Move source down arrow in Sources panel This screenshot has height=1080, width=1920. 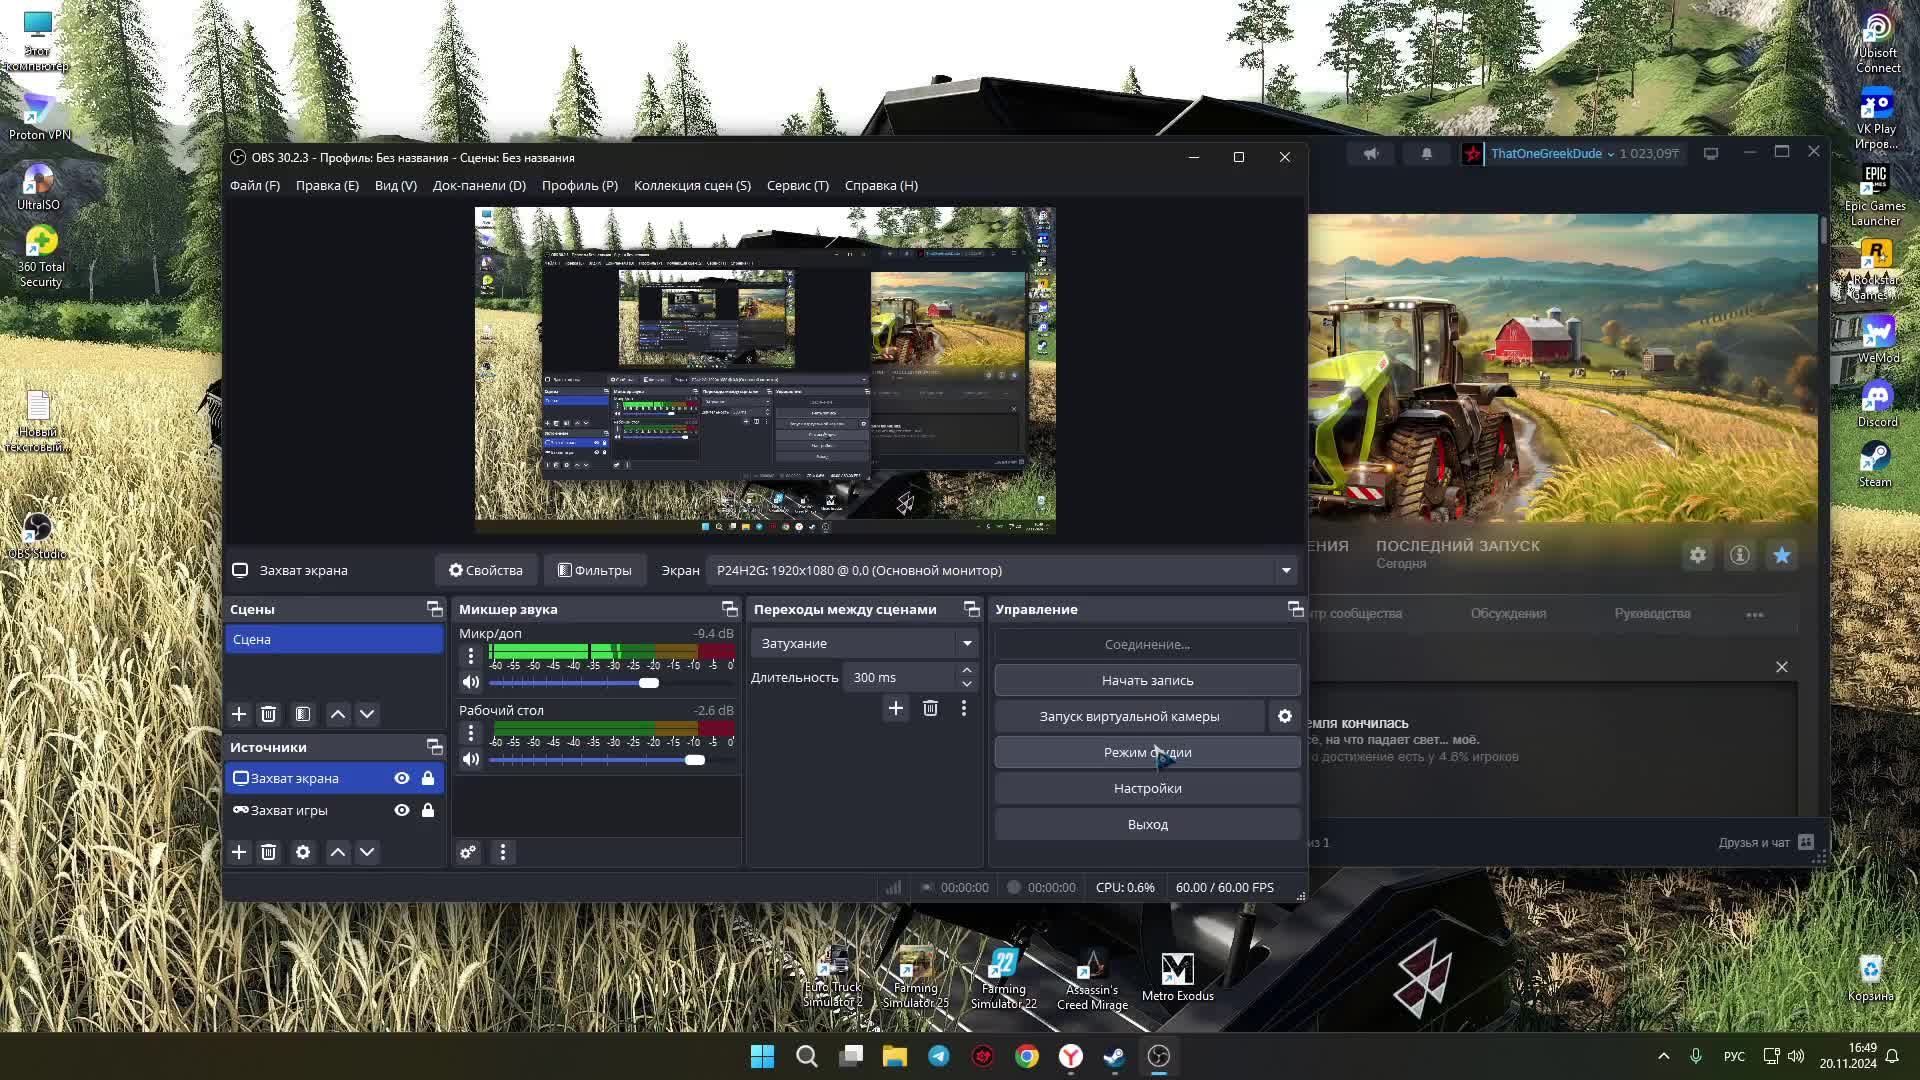(x=367, y=852)
